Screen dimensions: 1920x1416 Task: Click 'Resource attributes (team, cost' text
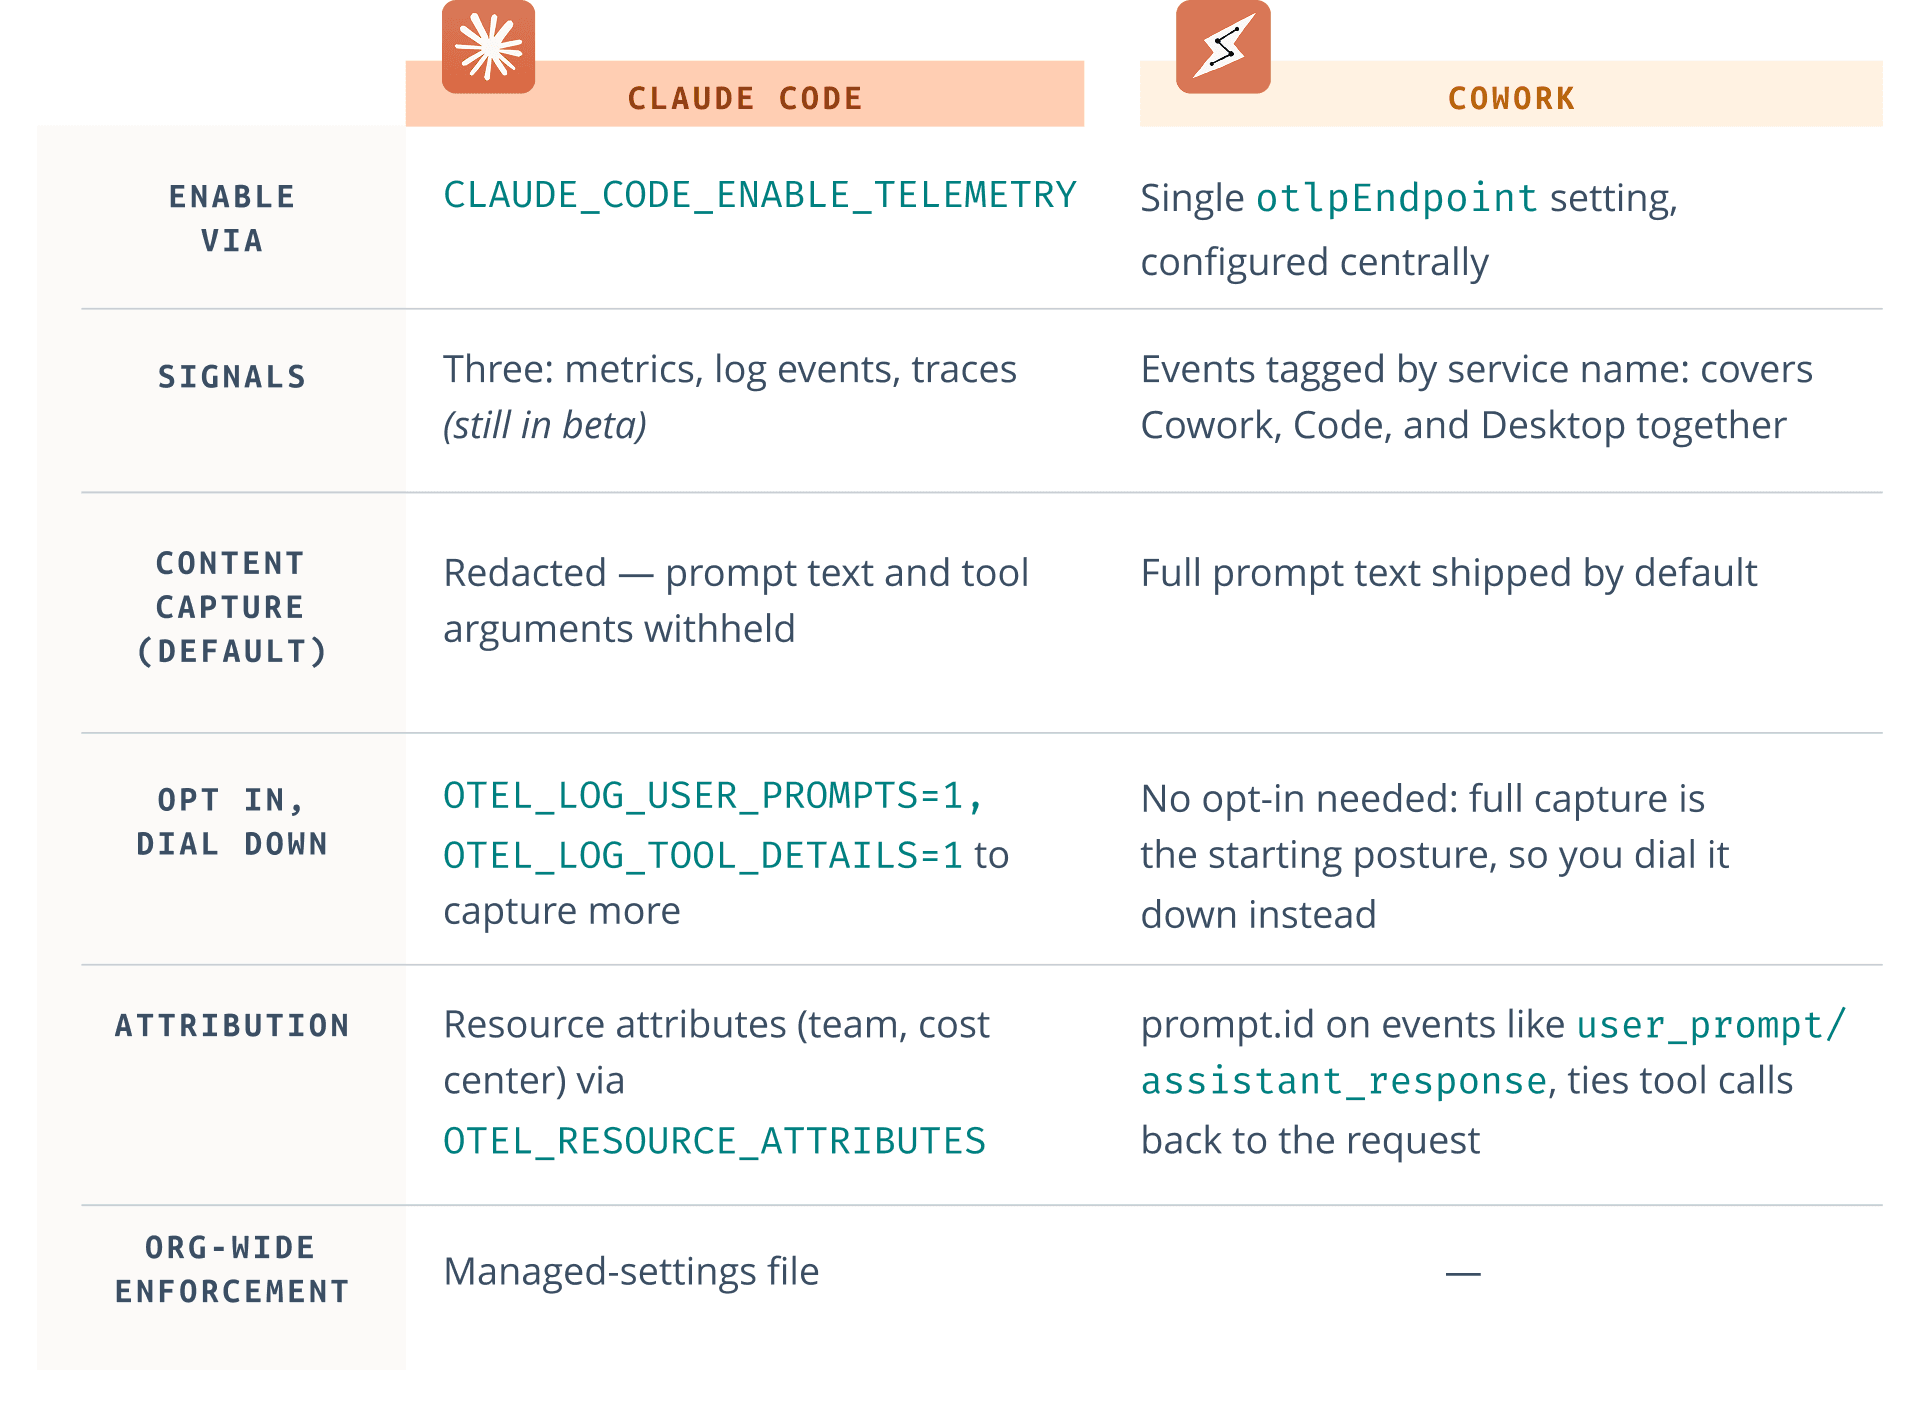pos(716,1025)
